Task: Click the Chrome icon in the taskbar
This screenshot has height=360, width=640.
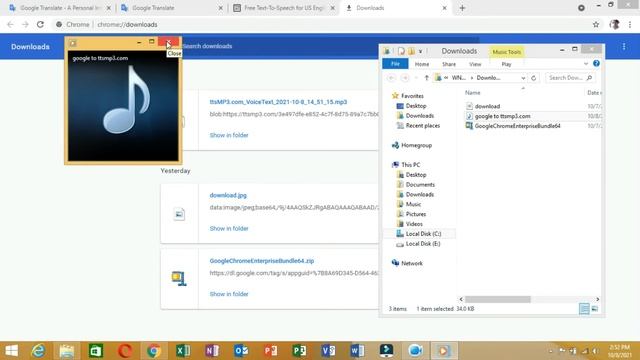Action: click(154, 351)
